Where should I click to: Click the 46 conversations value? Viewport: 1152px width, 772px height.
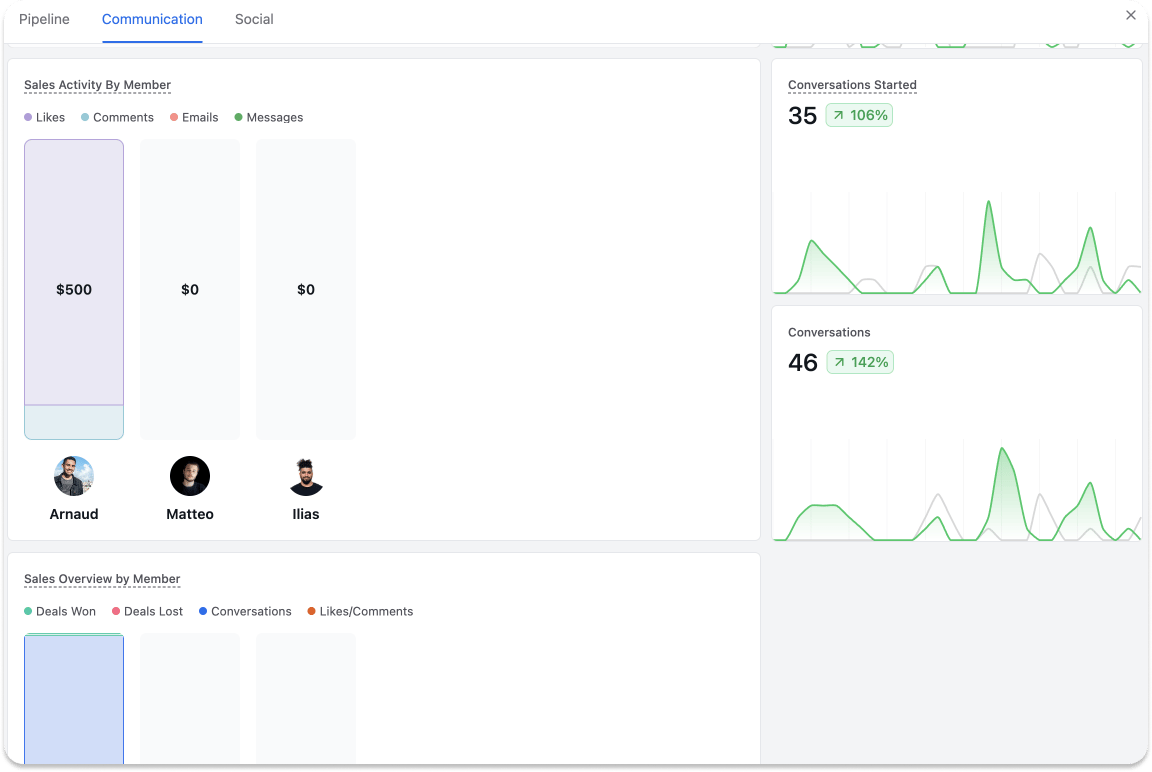[803, 362]
